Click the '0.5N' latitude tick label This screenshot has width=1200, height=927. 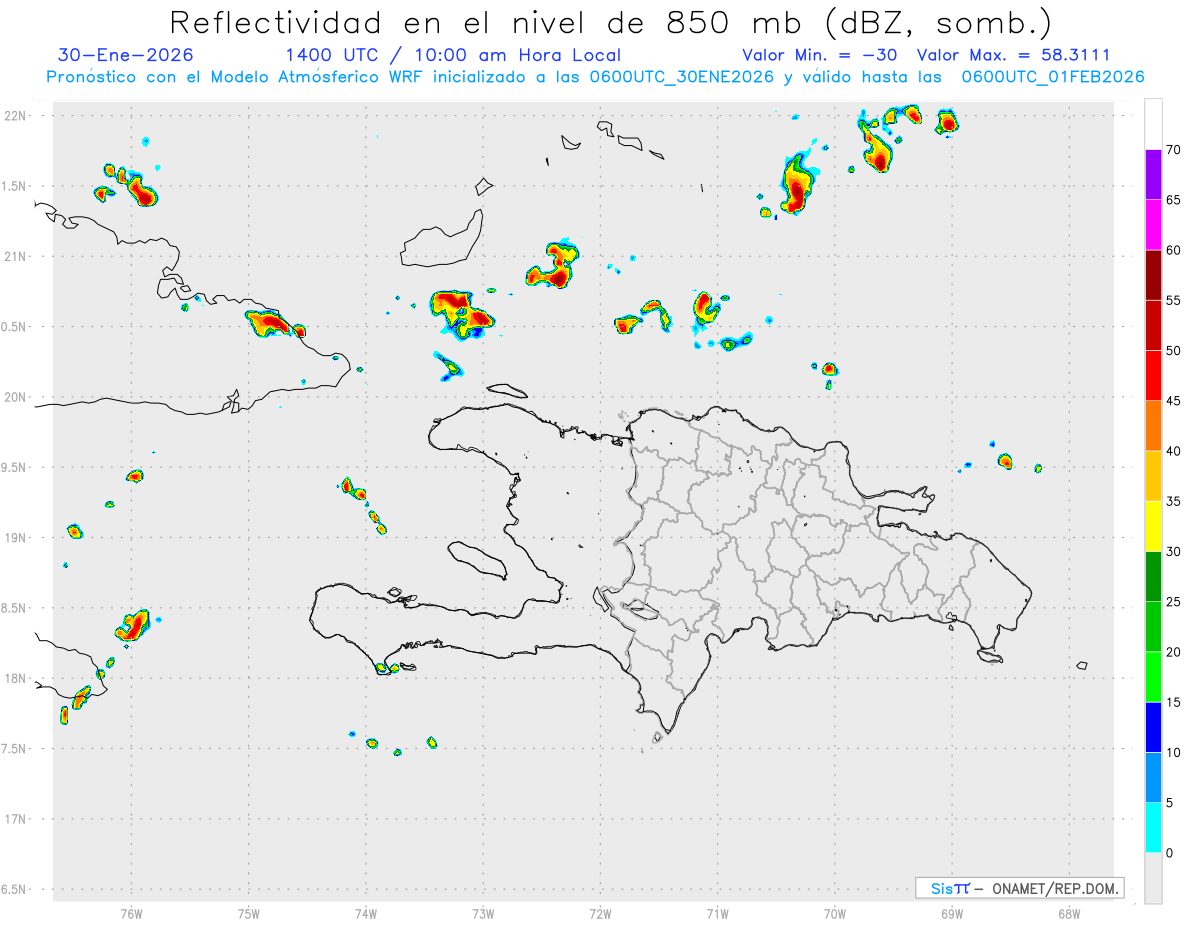(x=14, y=327)
